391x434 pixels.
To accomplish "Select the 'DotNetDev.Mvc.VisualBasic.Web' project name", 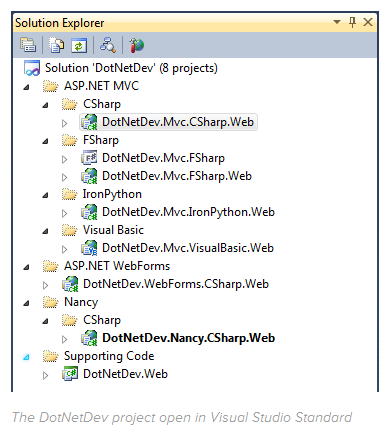I will click(x=188, y=248).
